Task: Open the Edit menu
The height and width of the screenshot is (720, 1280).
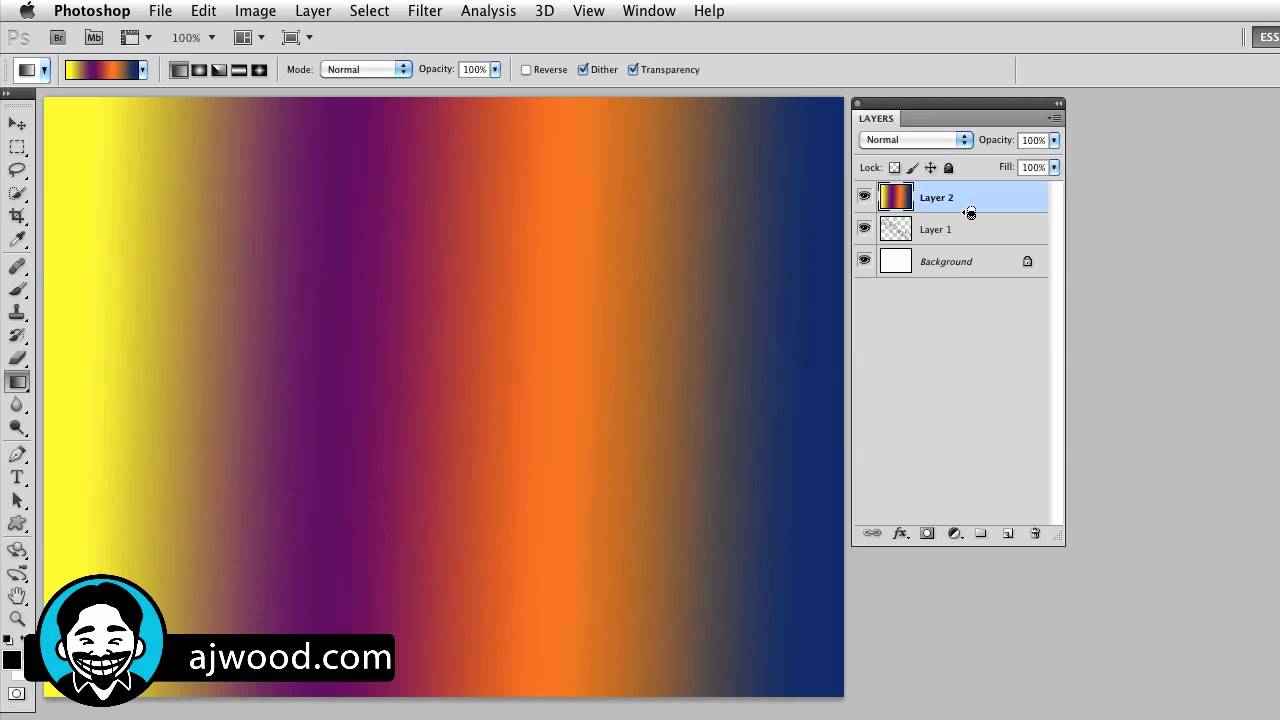Action: pyautogui.click(x=203, y=11)
